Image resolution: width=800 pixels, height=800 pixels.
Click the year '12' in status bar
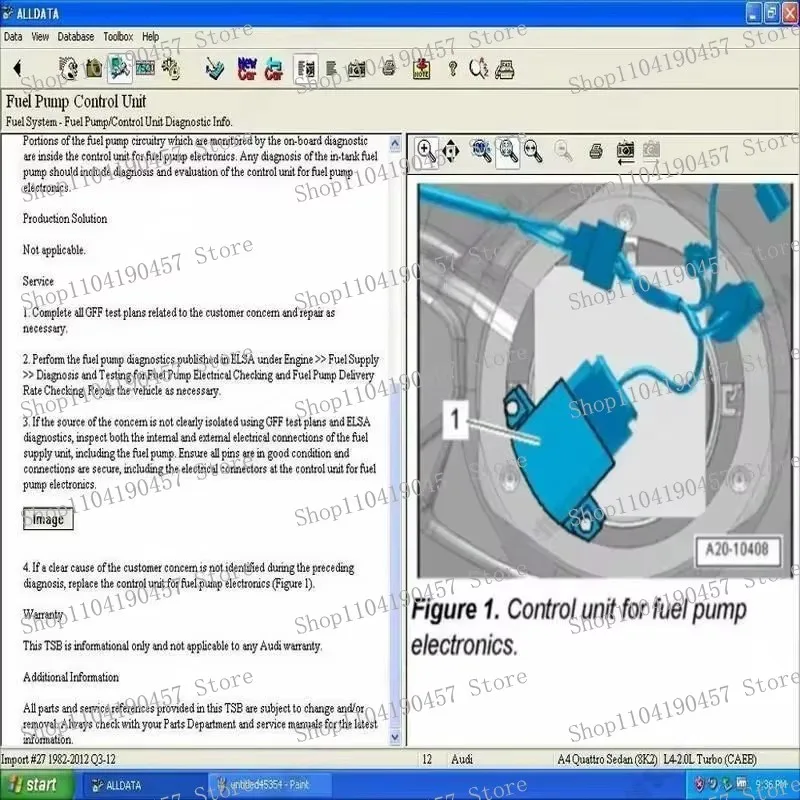[427, 759]
